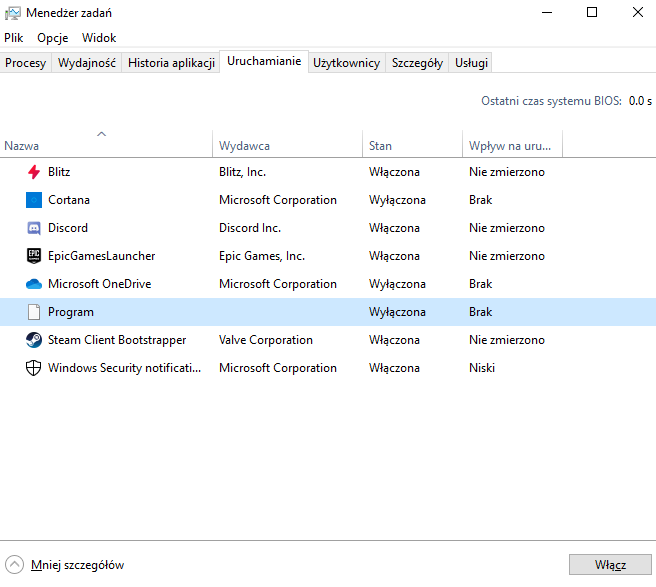This screenshot has width=656, height=587.
Task: Click the Epic Games, Inc. publisher cell
Action: (x=262, y=256)
